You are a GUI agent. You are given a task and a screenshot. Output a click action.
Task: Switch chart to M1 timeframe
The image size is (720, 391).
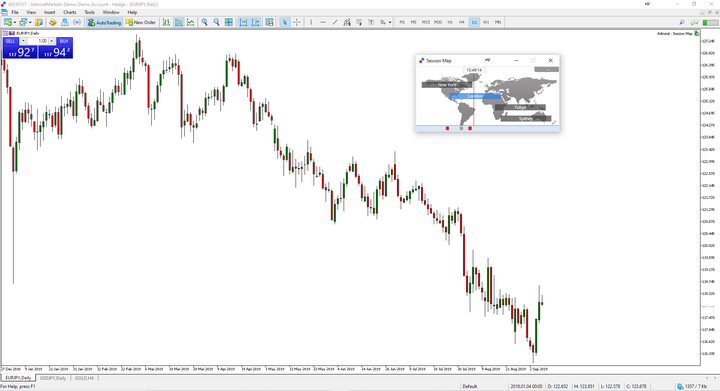pyautogui.click(x=402, y=22)
